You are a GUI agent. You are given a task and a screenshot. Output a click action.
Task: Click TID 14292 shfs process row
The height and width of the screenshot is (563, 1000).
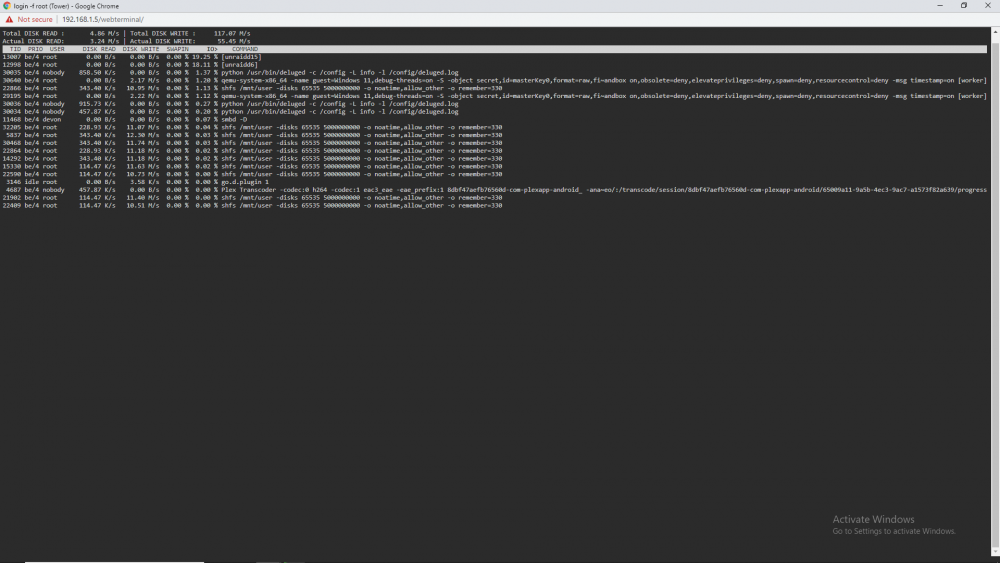pos(252,158)
